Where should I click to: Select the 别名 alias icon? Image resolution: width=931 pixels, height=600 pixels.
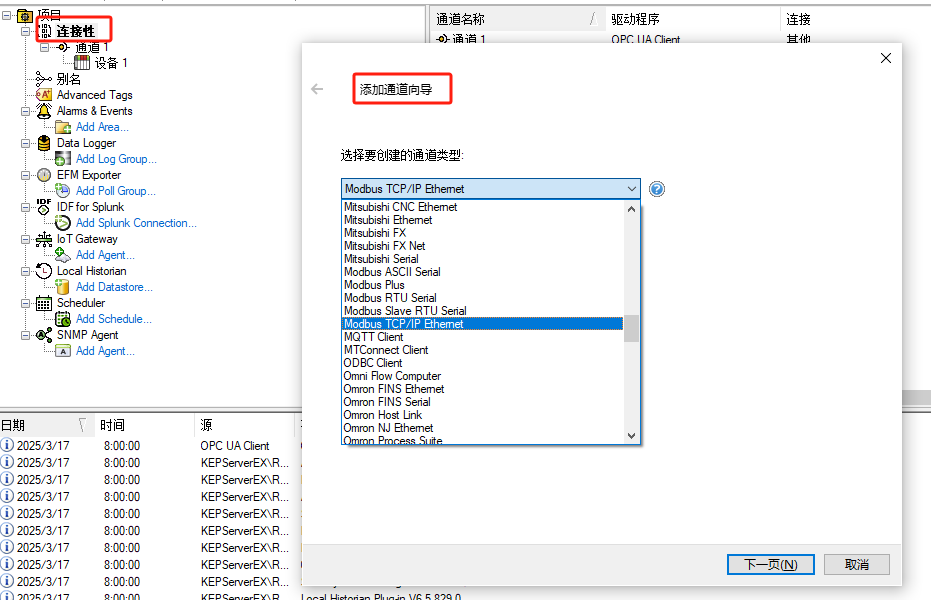point(43,79)
